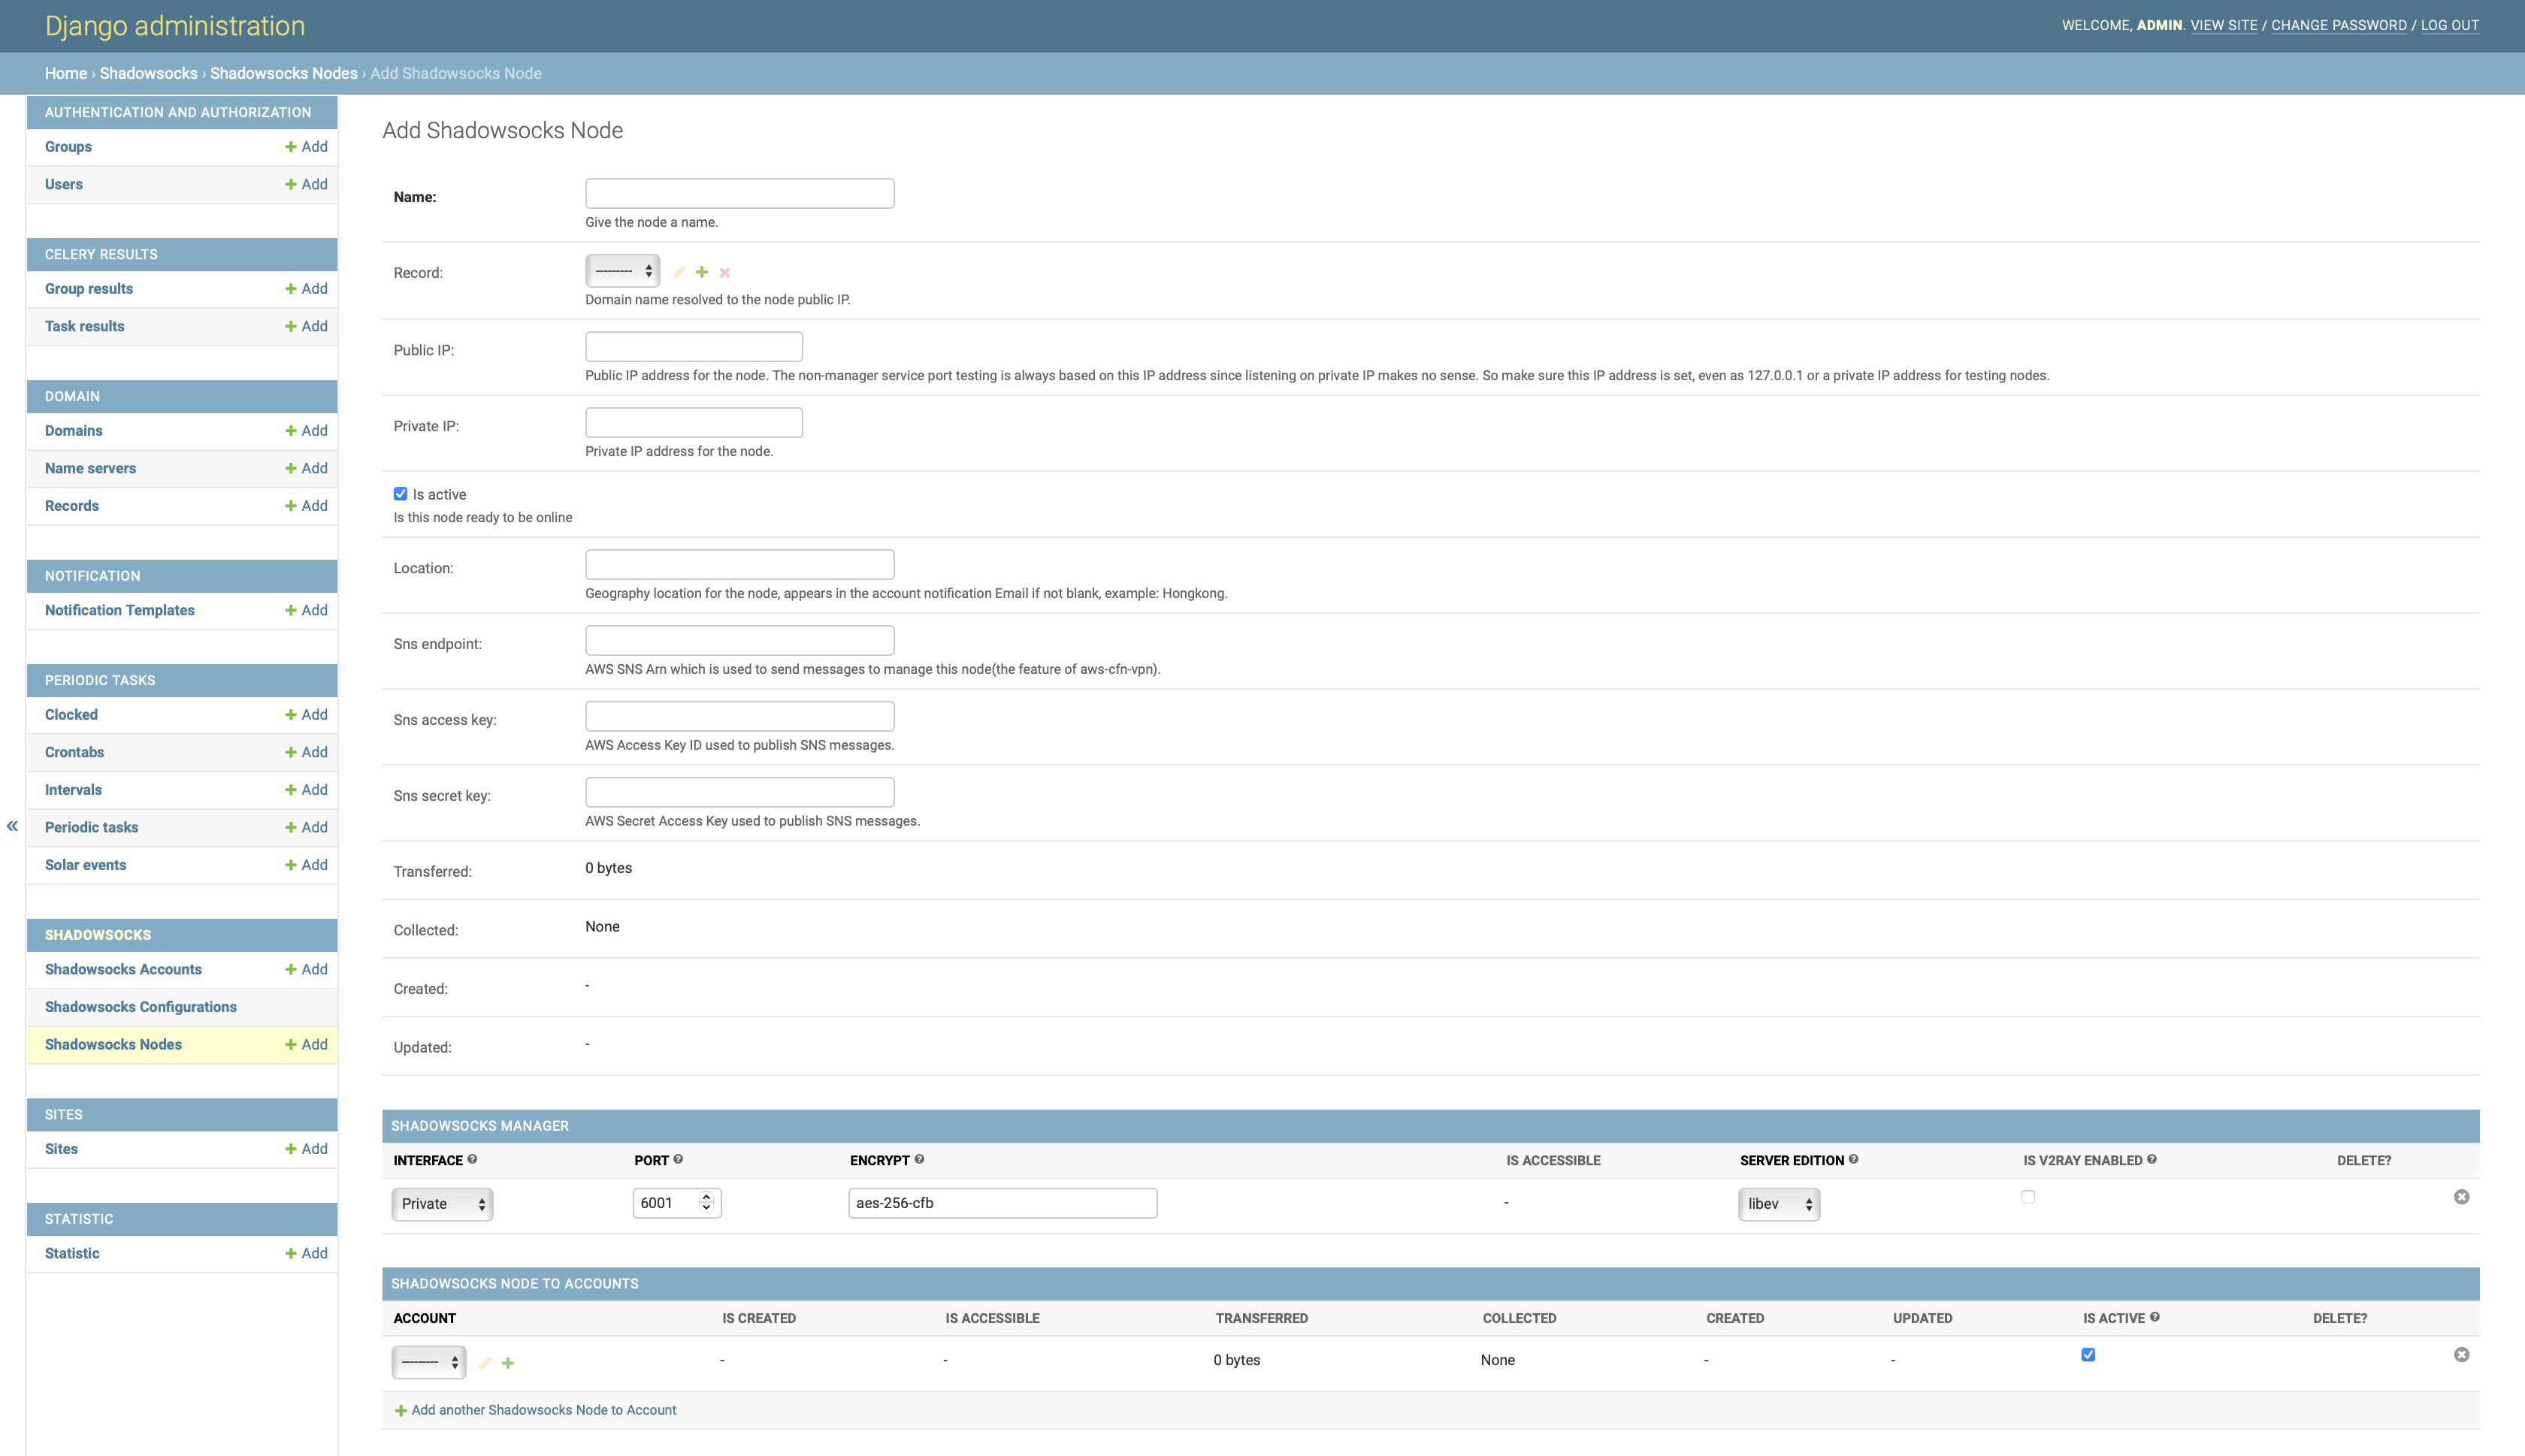Collapse the sidebar with the double-arrow icon
This screenshot has width=2525, height=1456.
point(12,826)
